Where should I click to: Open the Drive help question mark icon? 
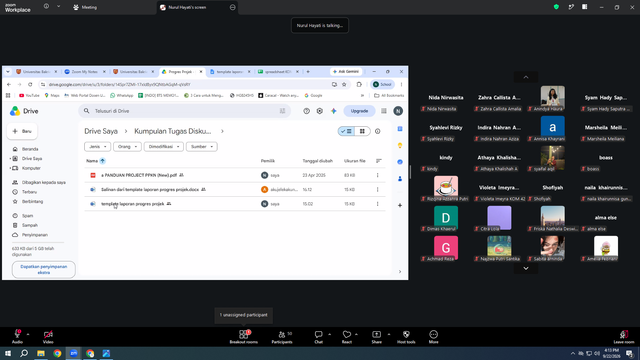tap(307, 111)
